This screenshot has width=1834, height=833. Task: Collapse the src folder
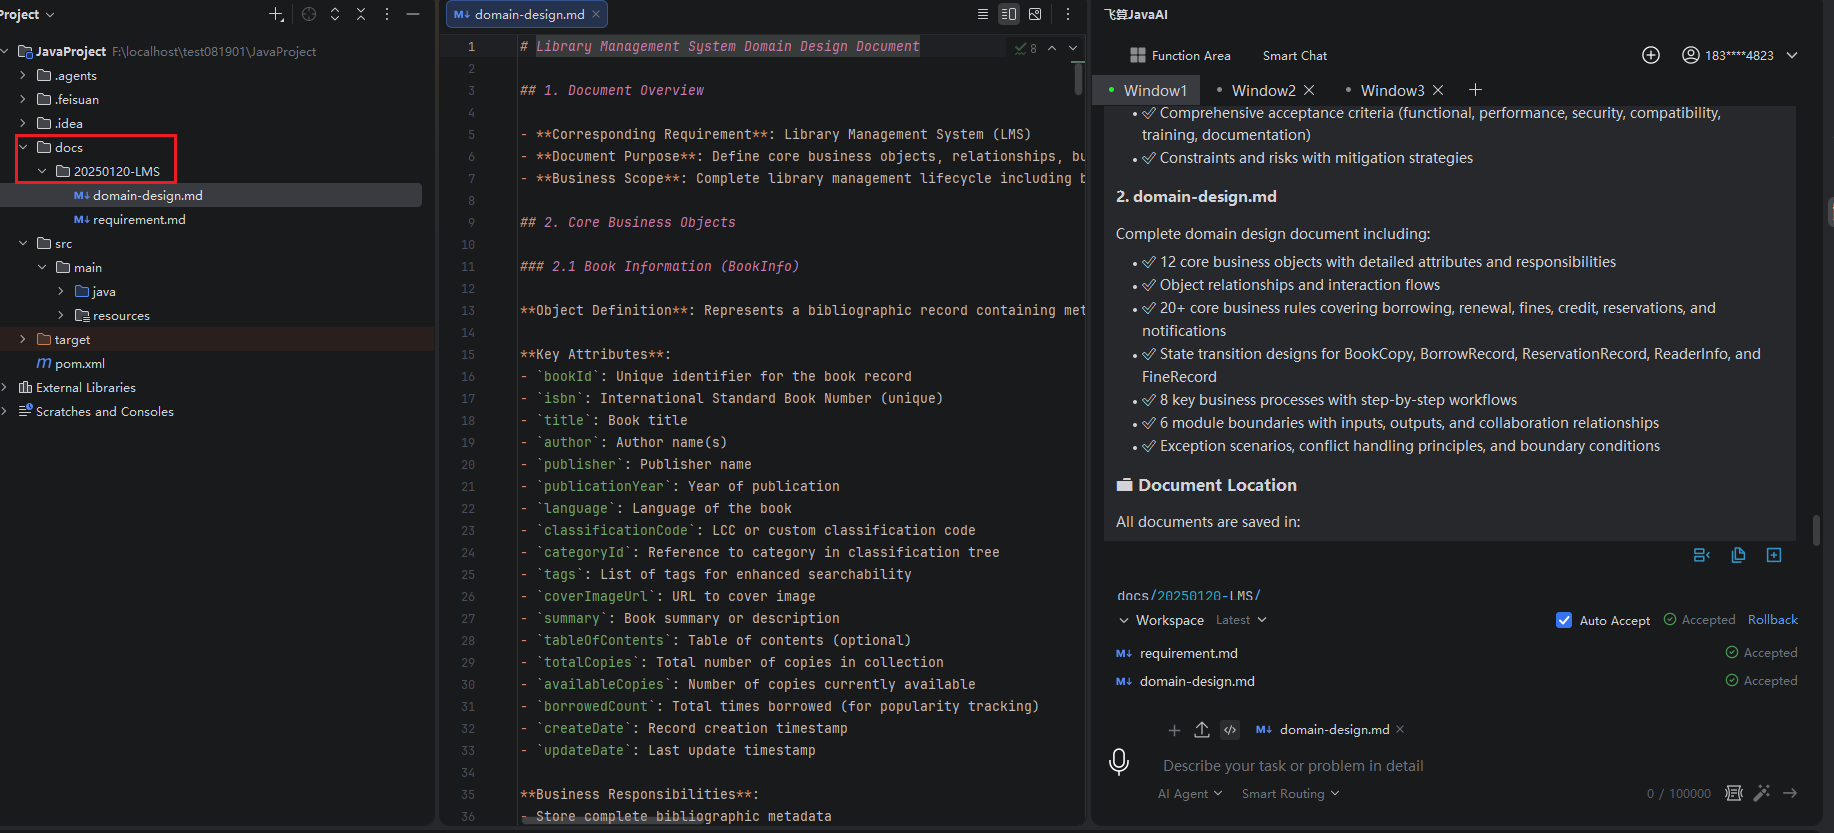coord(23,243)
